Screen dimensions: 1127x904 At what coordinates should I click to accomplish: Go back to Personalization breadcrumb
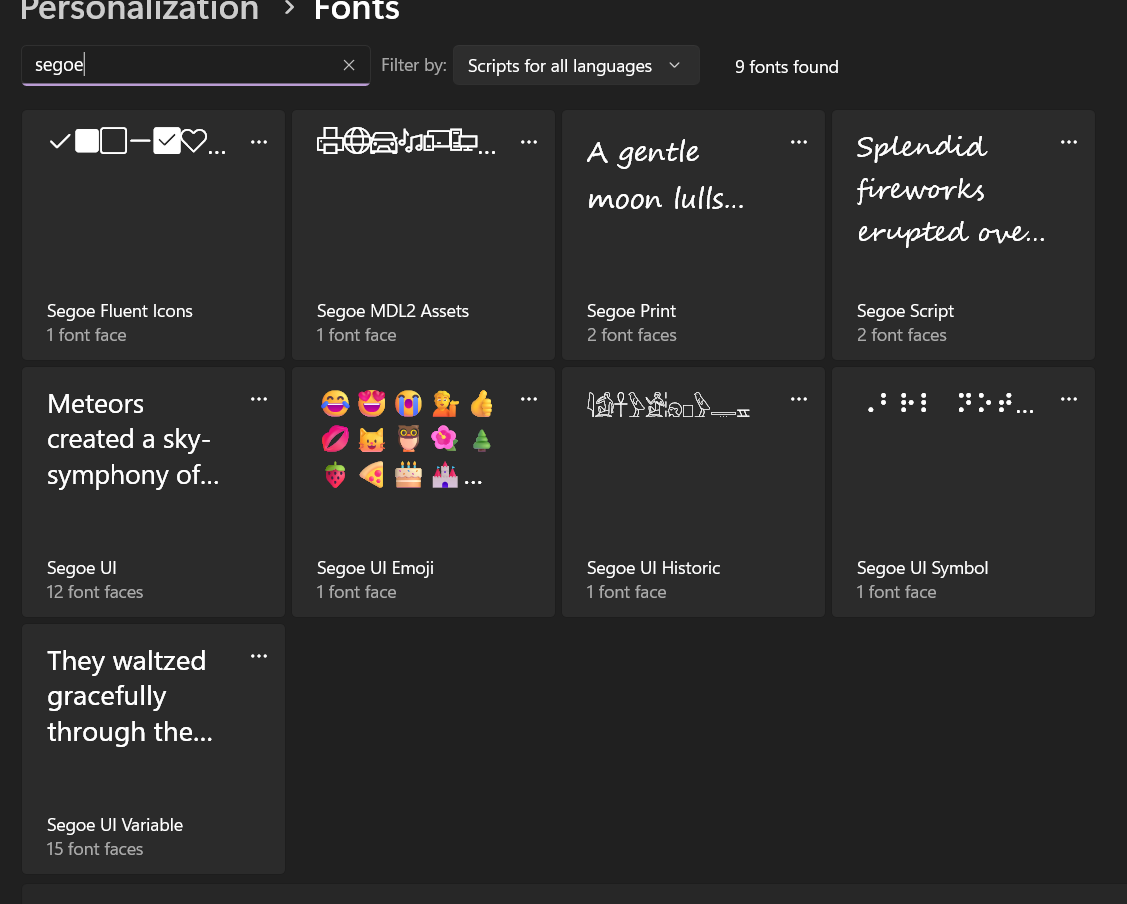139,10
